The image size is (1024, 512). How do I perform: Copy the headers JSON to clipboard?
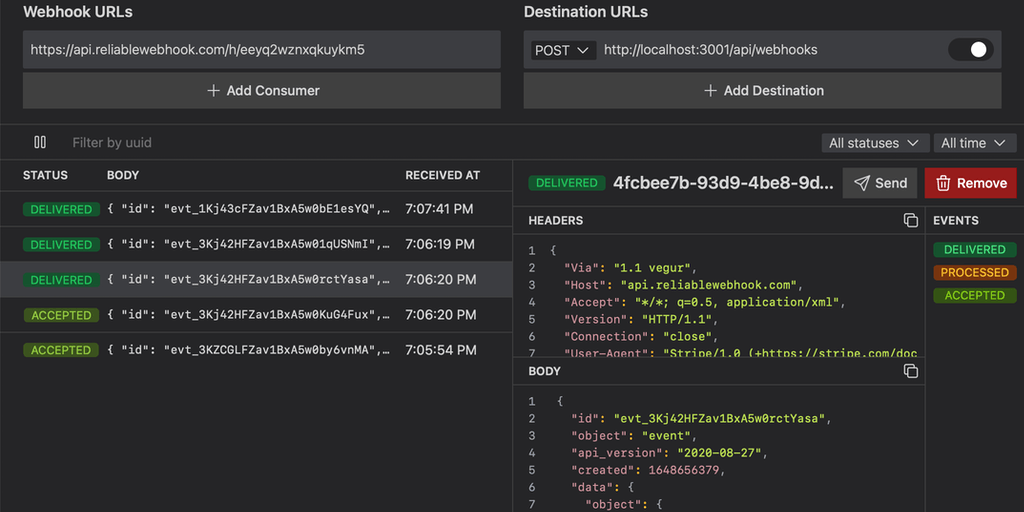(x=910, y=220)
